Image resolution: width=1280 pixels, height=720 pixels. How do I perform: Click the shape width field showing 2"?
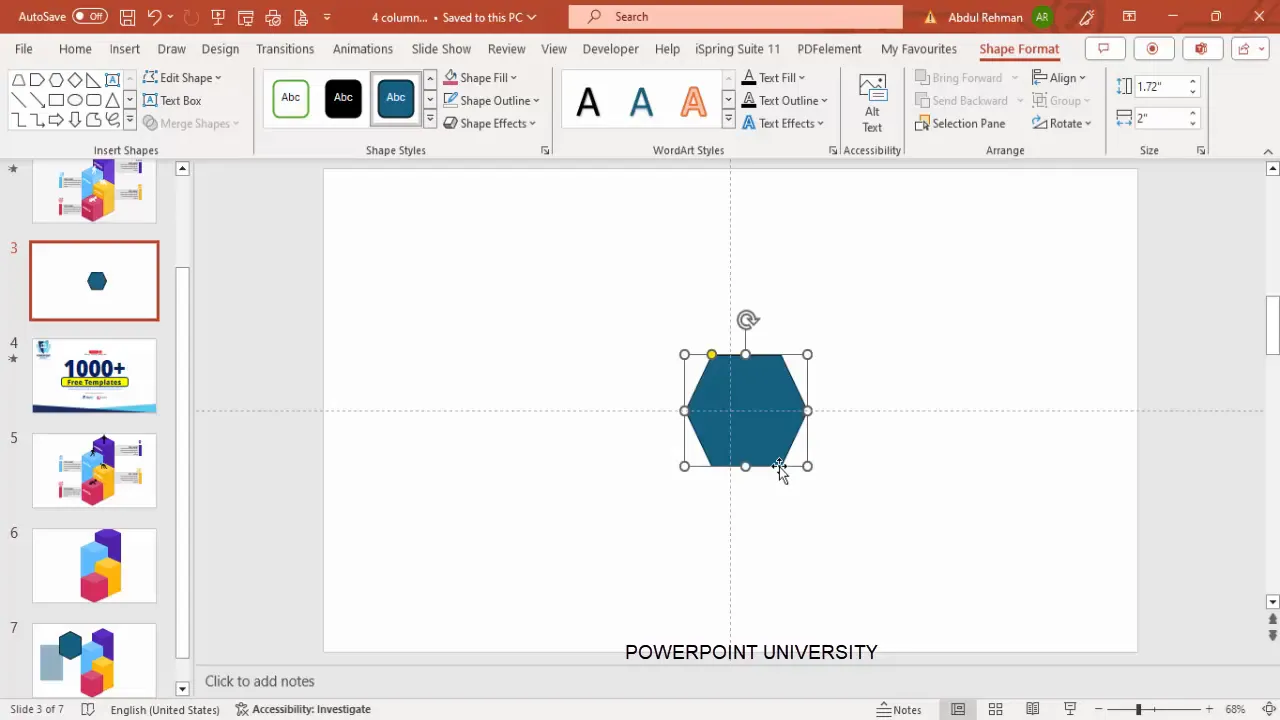click(1160, 118)
